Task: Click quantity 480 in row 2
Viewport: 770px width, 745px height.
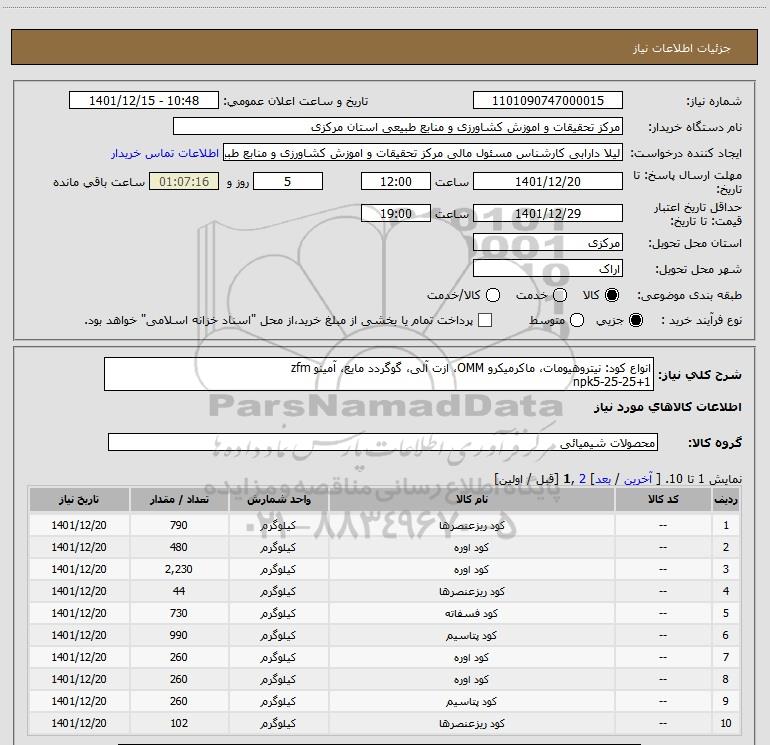Action: point(179,547)
